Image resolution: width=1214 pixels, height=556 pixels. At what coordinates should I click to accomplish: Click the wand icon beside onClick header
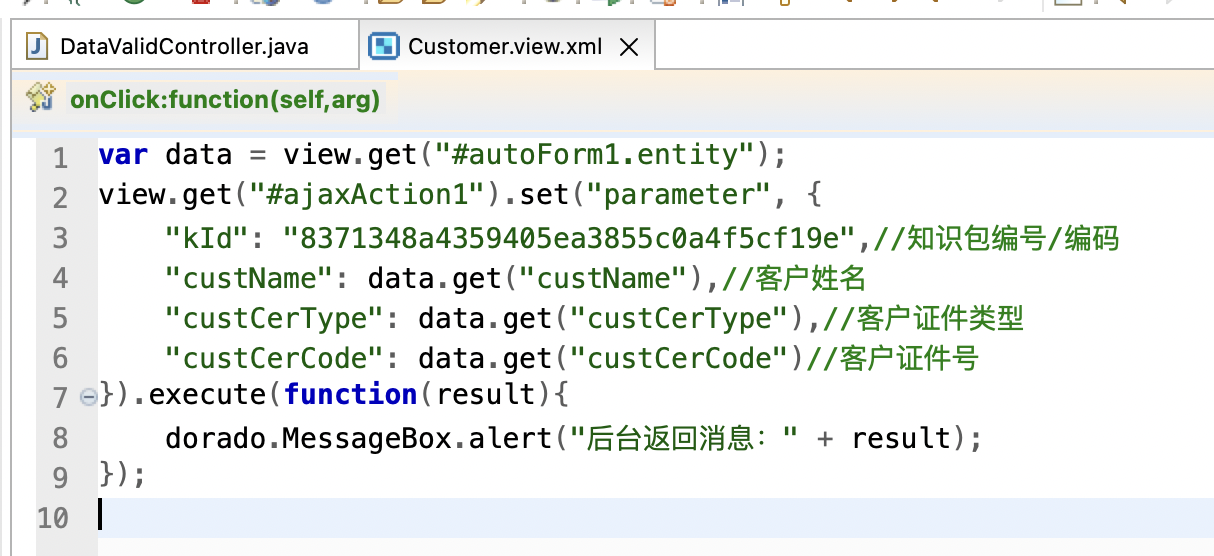pyautogui.click(x=40, y=98)
